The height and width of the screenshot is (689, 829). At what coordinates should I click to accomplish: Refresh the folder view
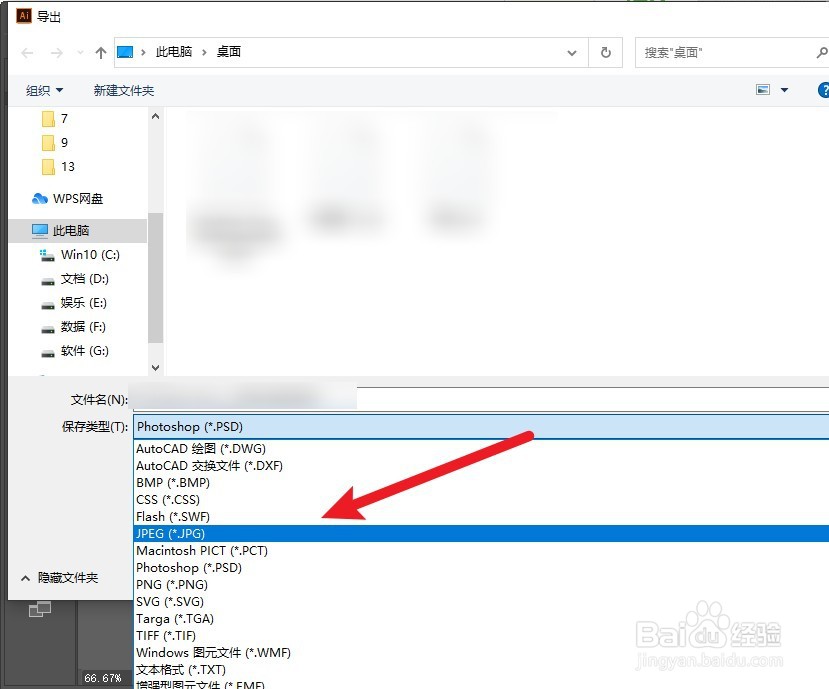click(606, 52)
